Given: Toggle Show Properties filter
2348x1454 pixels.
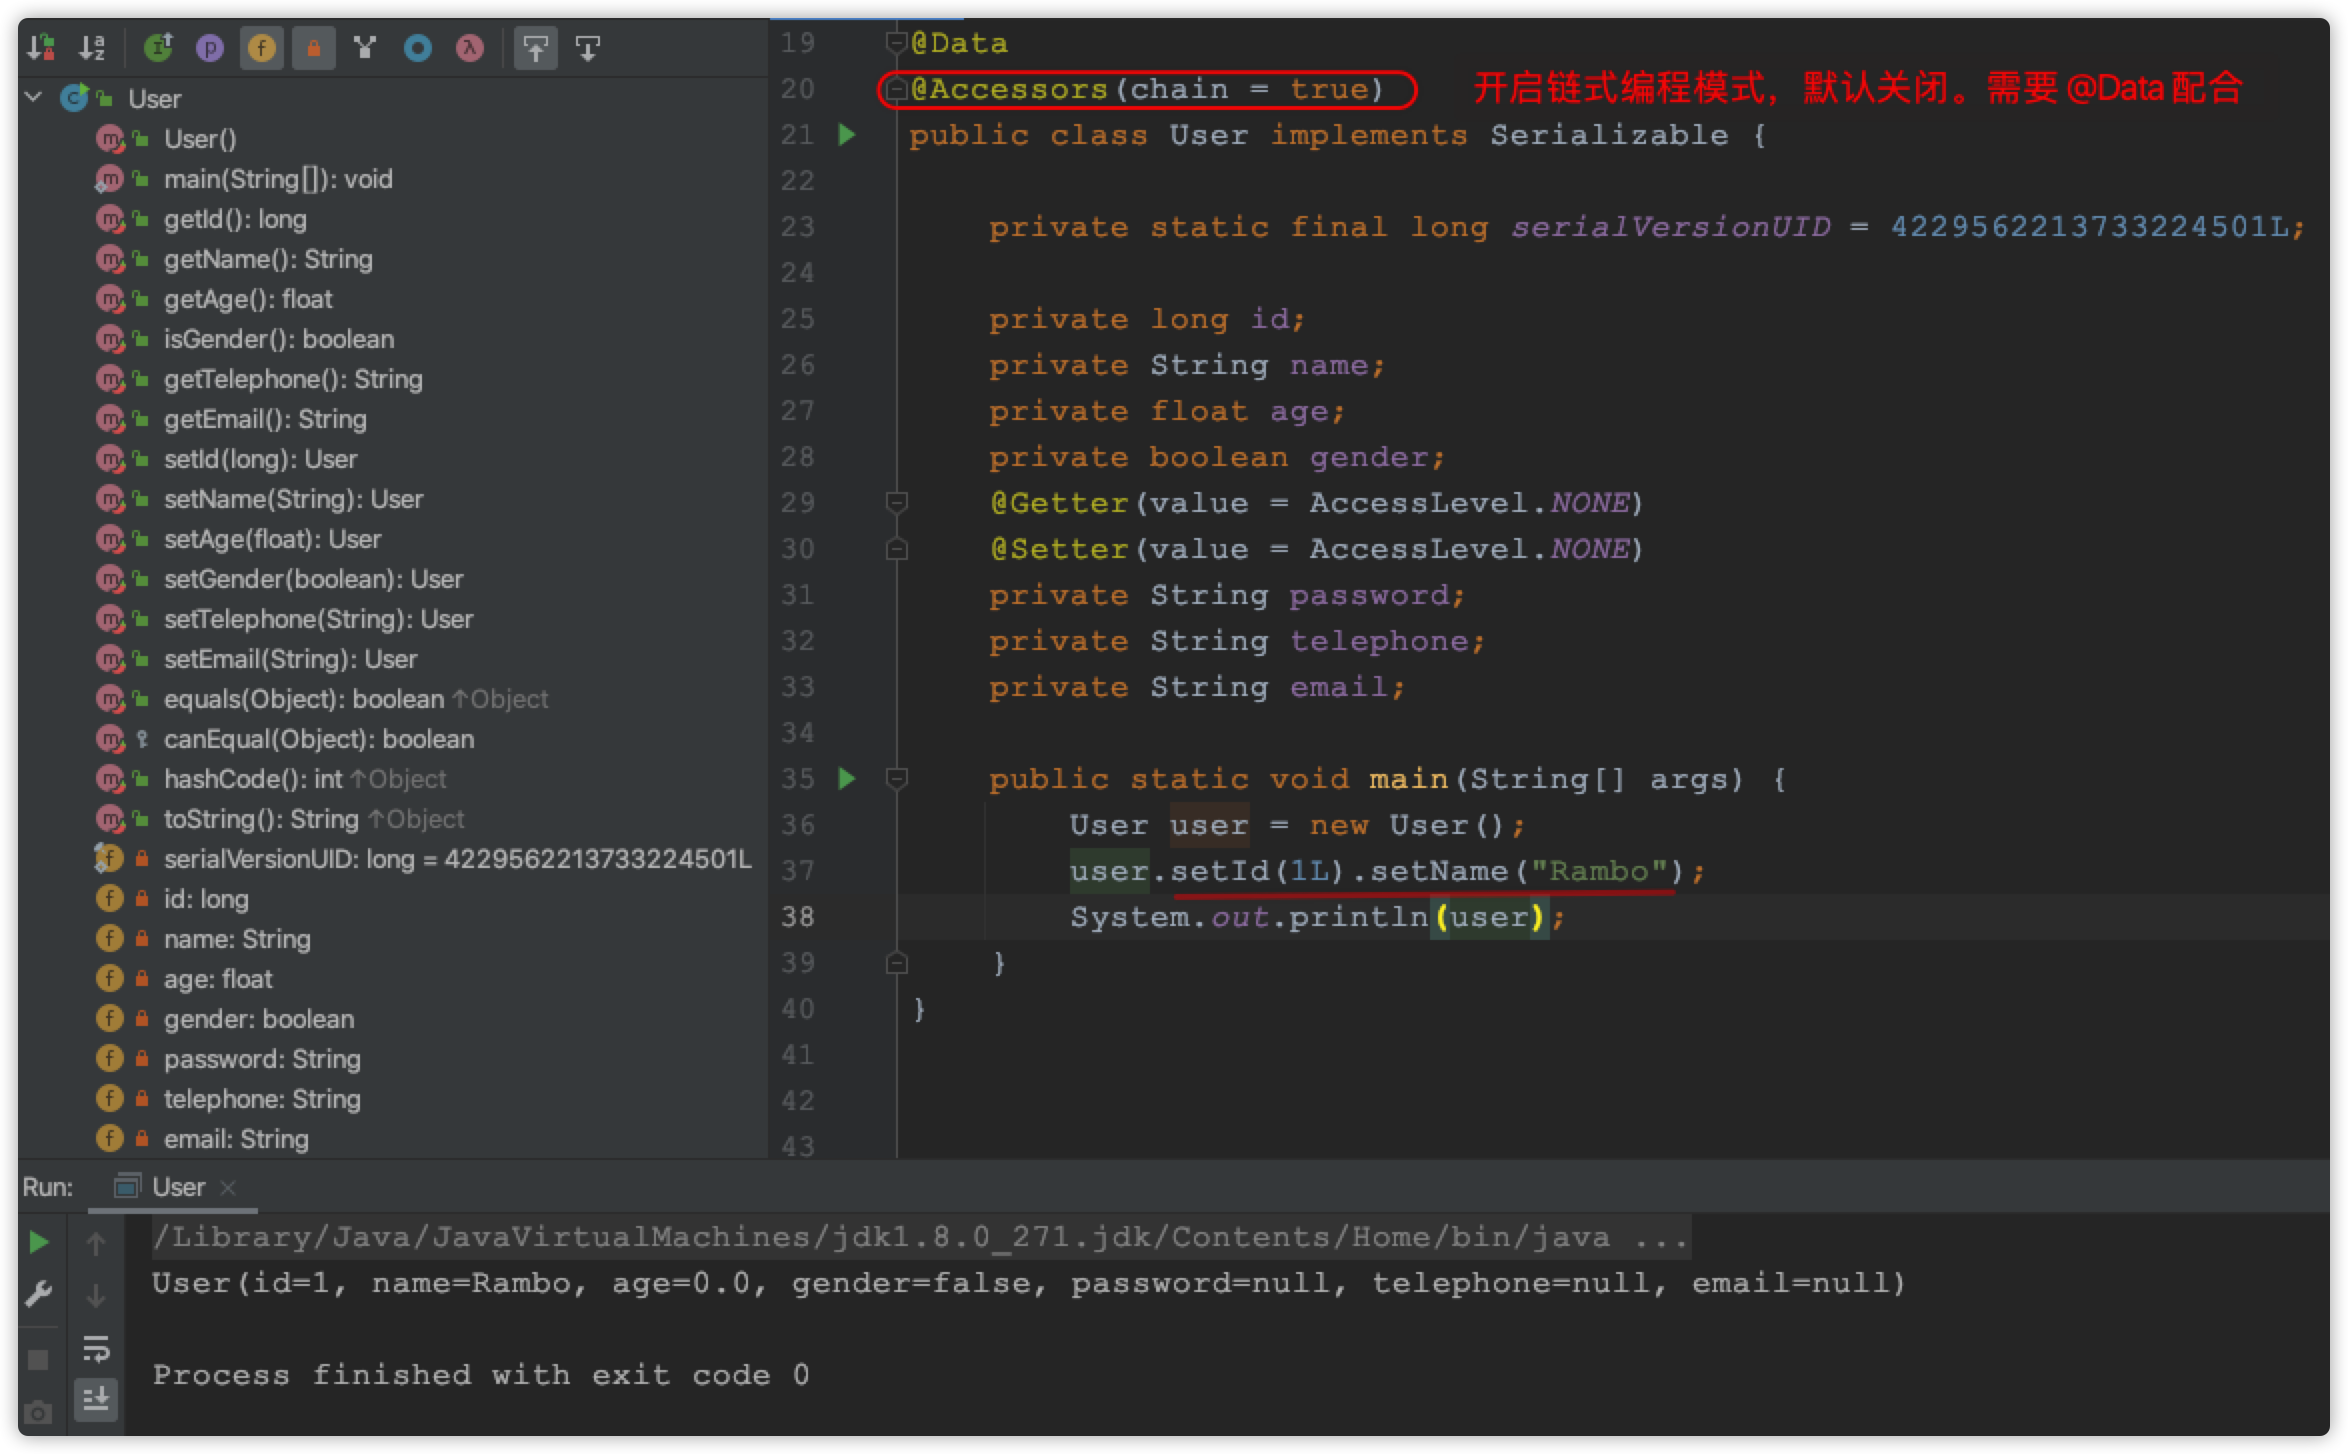Looking at the screenshot, I should click(x=210, y=47).
